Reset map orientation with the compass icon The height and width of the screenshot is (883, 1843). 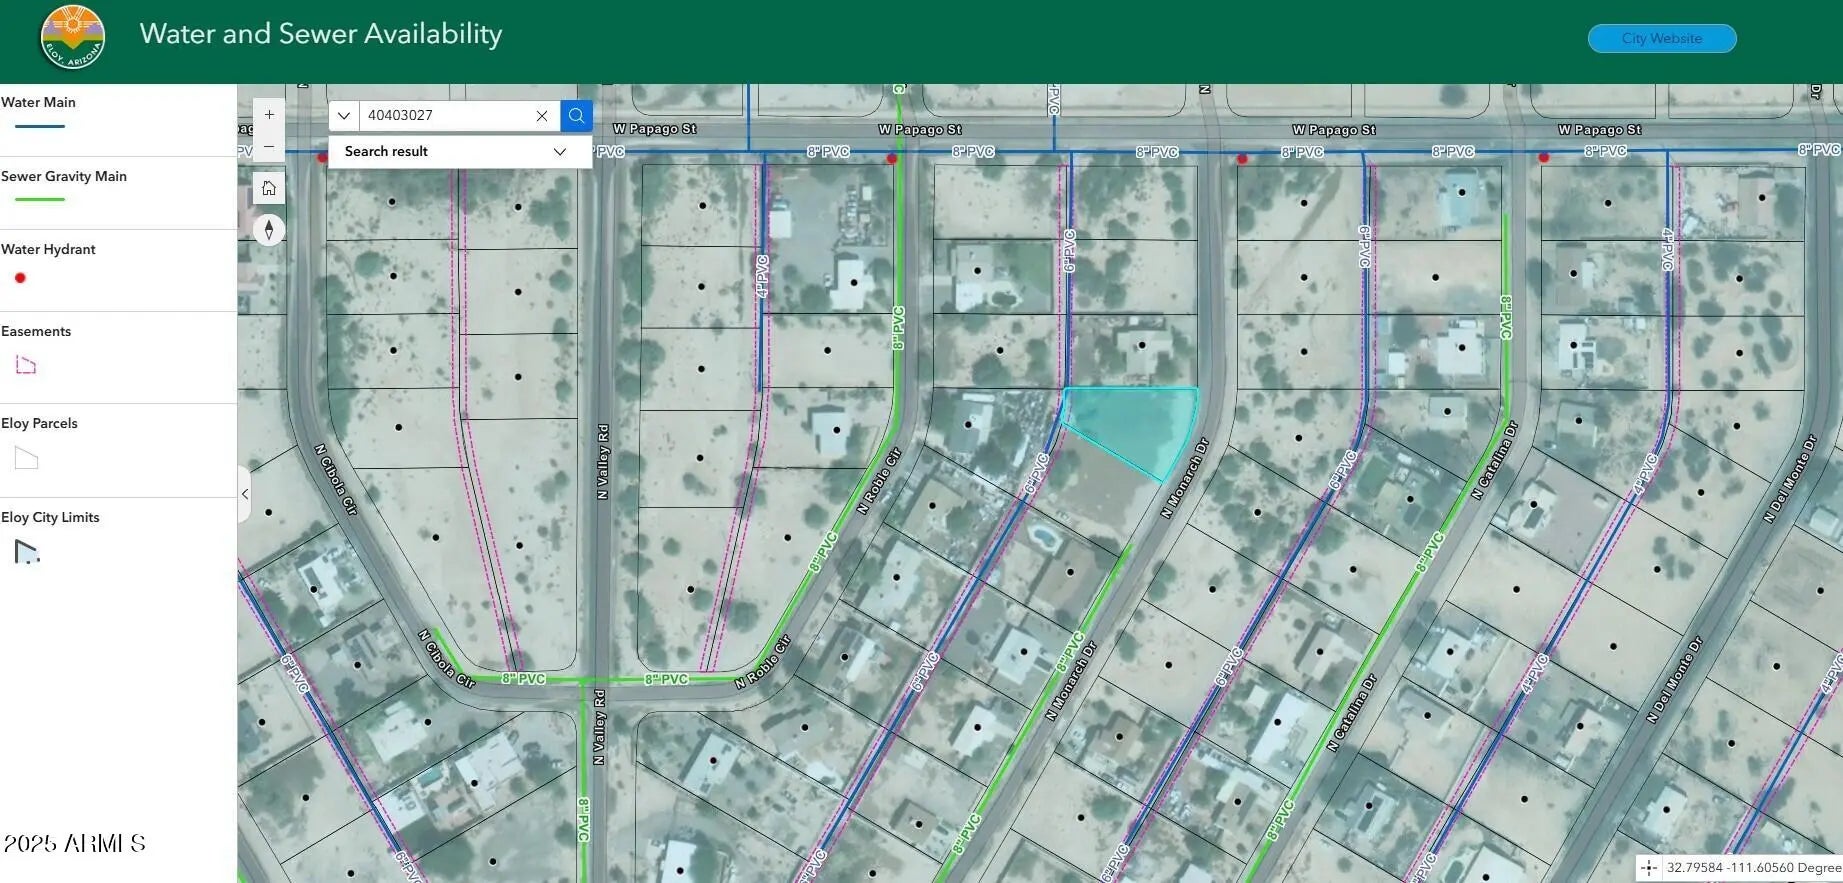[x=269, y=230]
